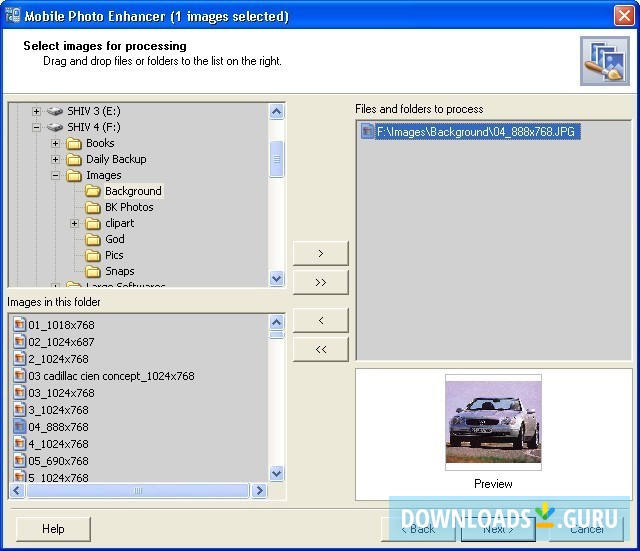
Task: Click the file icon of 3_1024x768
Action: click(19, 410)
